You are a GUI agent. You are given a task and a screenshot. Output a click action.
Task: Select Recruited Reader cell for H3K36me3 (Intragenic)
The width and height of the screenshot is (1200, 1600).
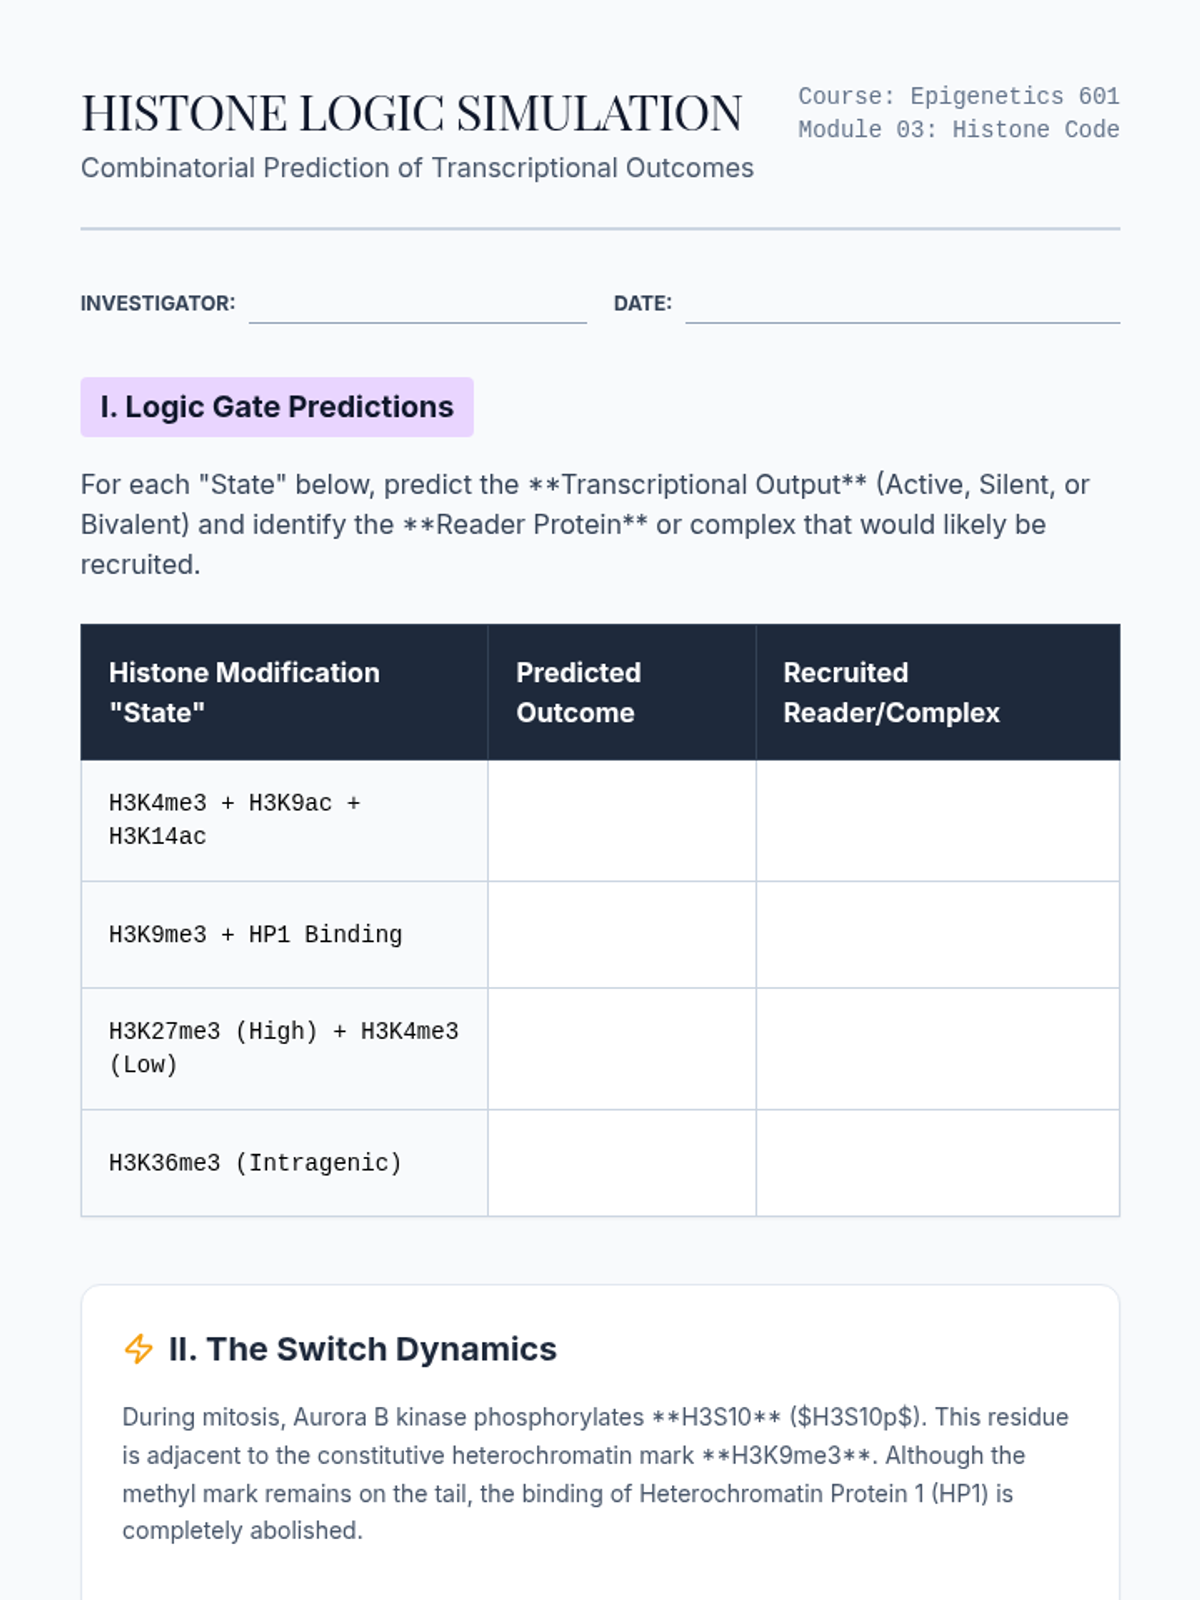click(x=937, y=1162)
